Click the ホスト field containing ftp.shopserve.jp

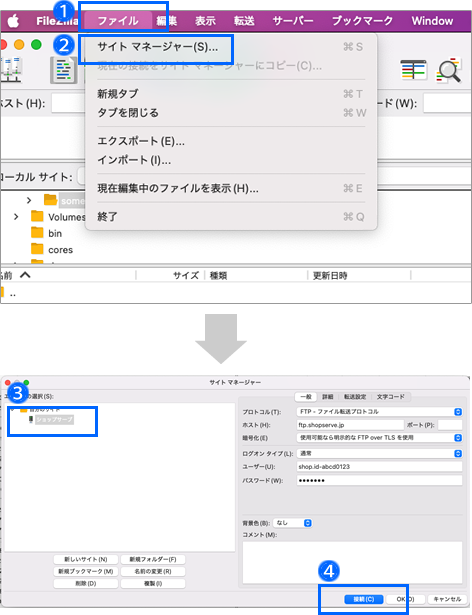point(350,425)
